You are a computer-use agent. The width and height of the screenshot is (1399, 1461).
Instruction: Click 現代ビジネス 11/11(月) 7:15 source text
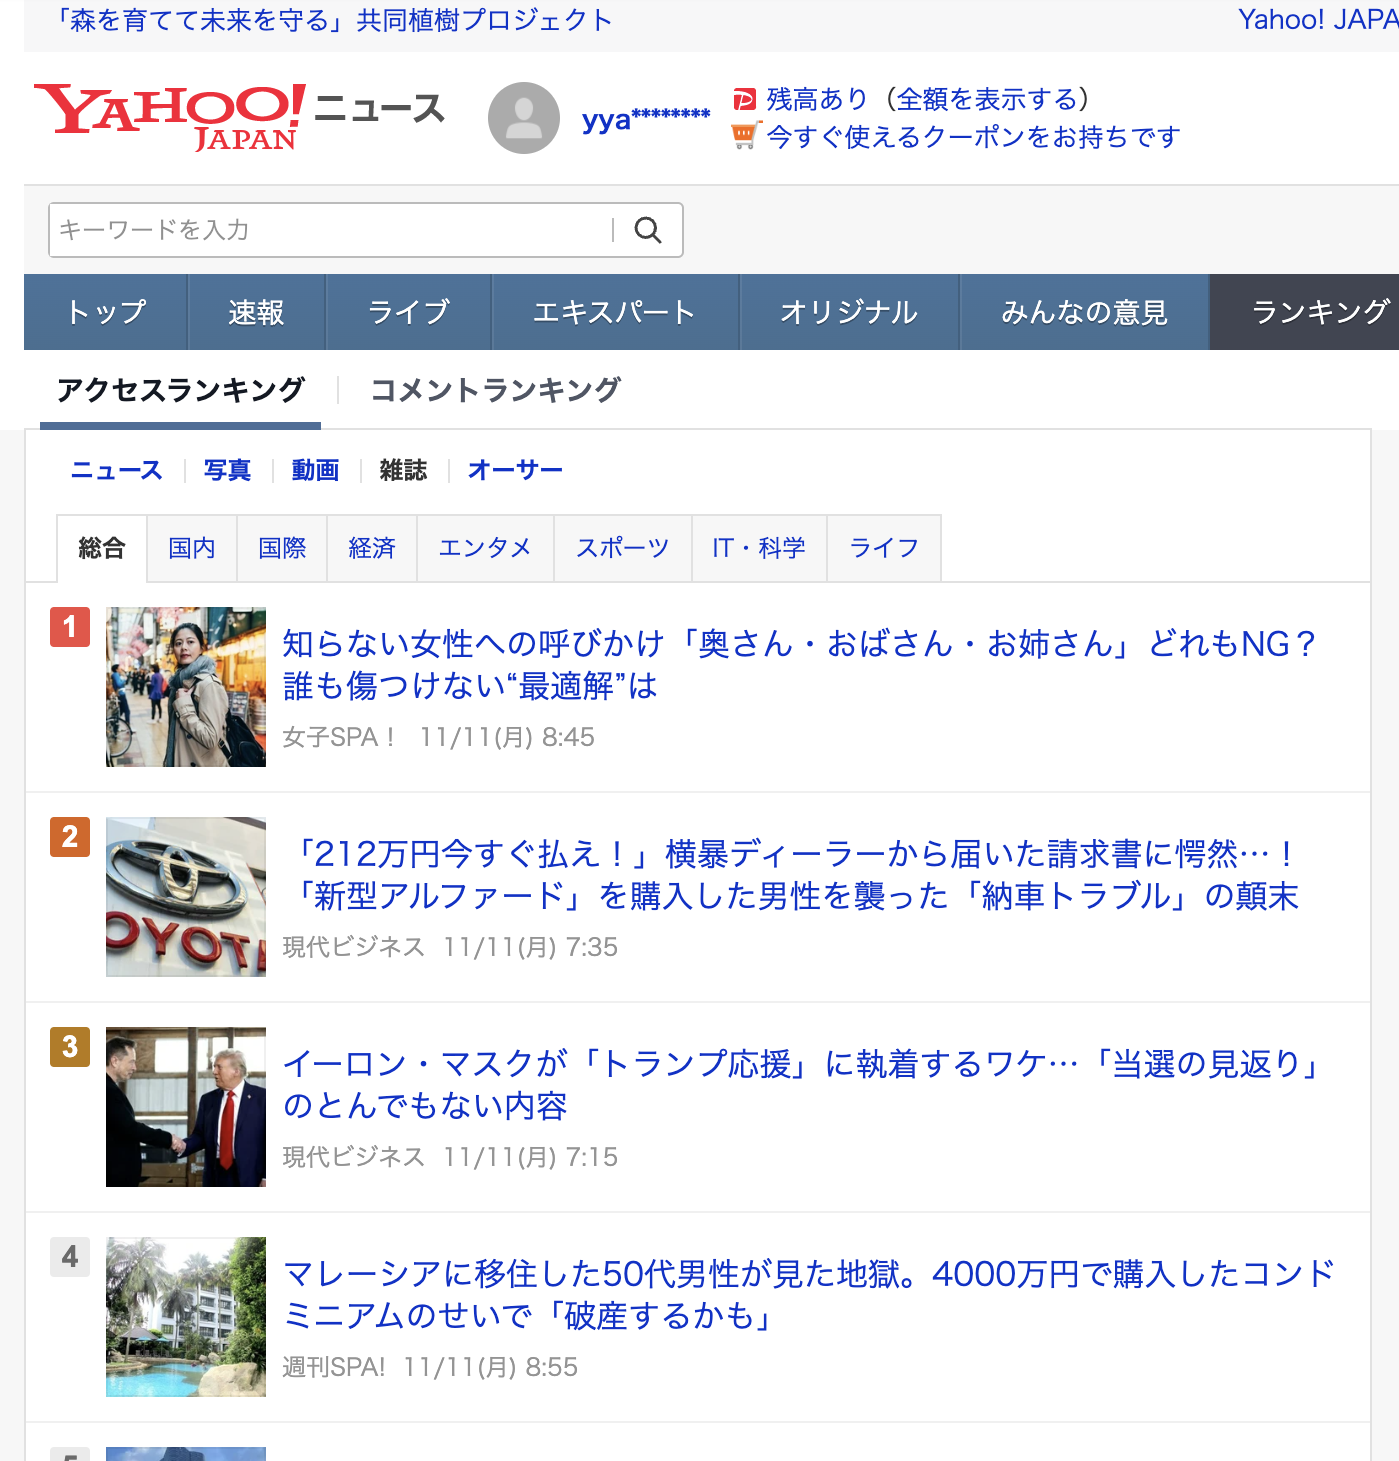point(450,1157)
